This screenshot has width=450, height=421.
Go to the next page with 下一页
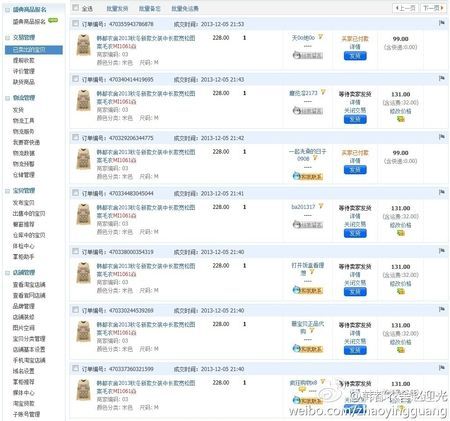point(433,8)
